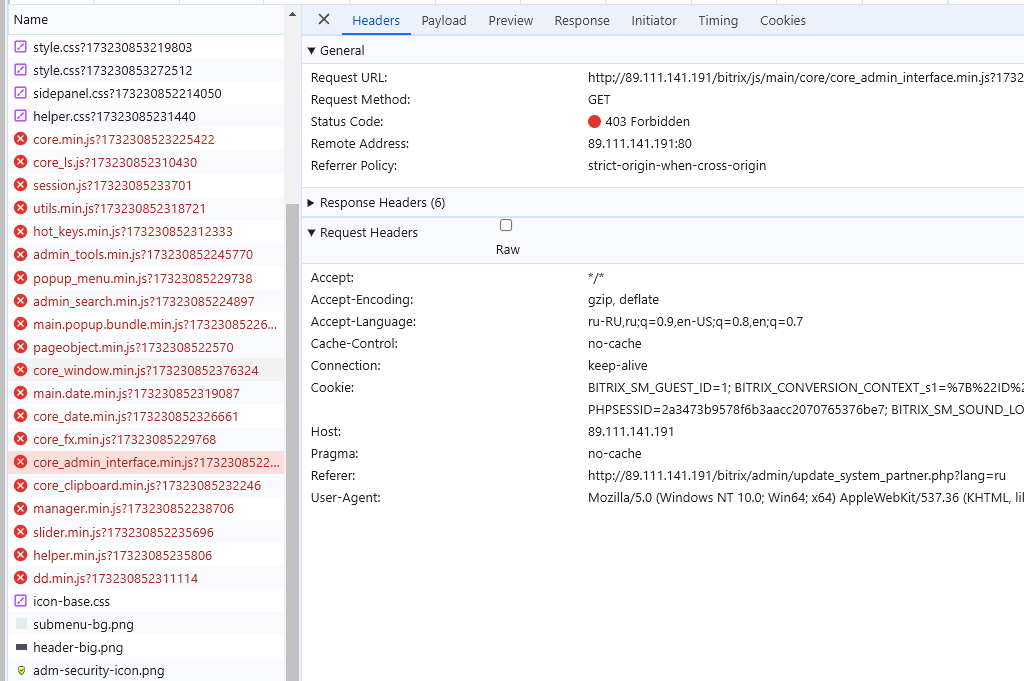The image size is (1024, 681).
Task: Click the error icon beside core_fx.min.js
Action: pyautogui.click(x=21, y=439)
